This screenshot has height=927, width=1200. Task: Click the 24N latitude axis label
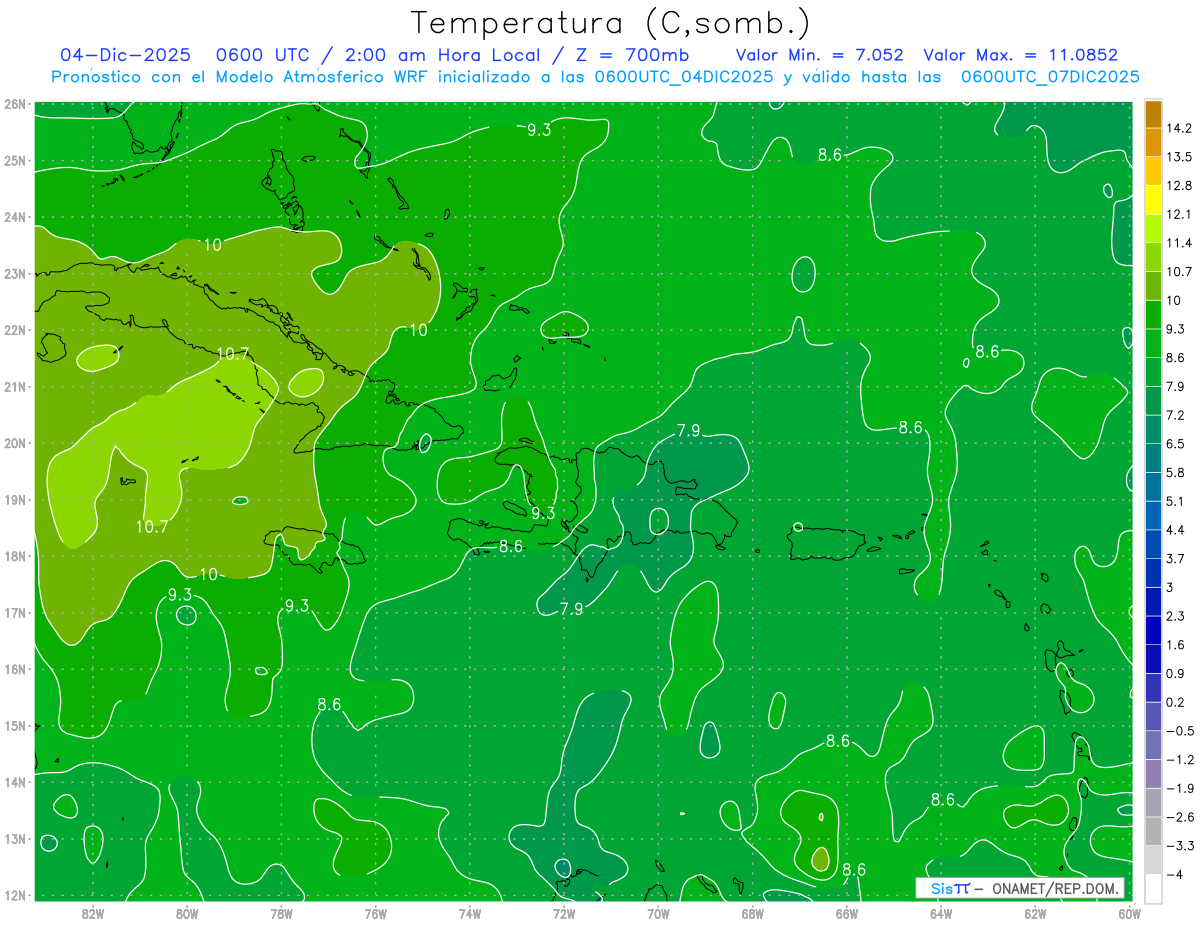click(15, 217)
